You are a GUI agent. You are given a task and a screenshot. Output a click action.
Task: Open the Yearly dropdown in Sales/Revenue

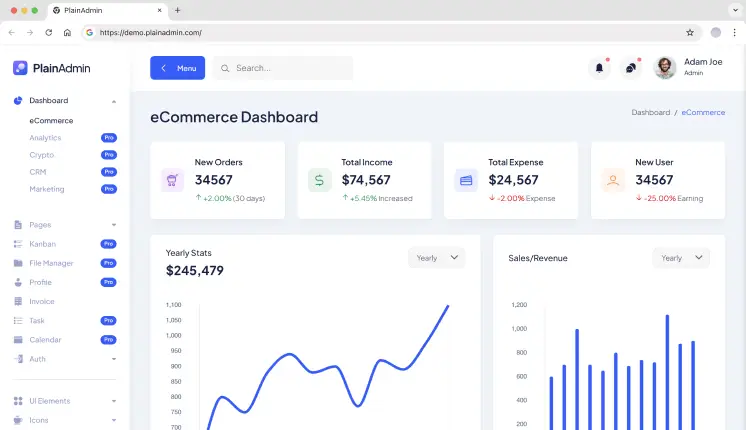tap(681, 258)
